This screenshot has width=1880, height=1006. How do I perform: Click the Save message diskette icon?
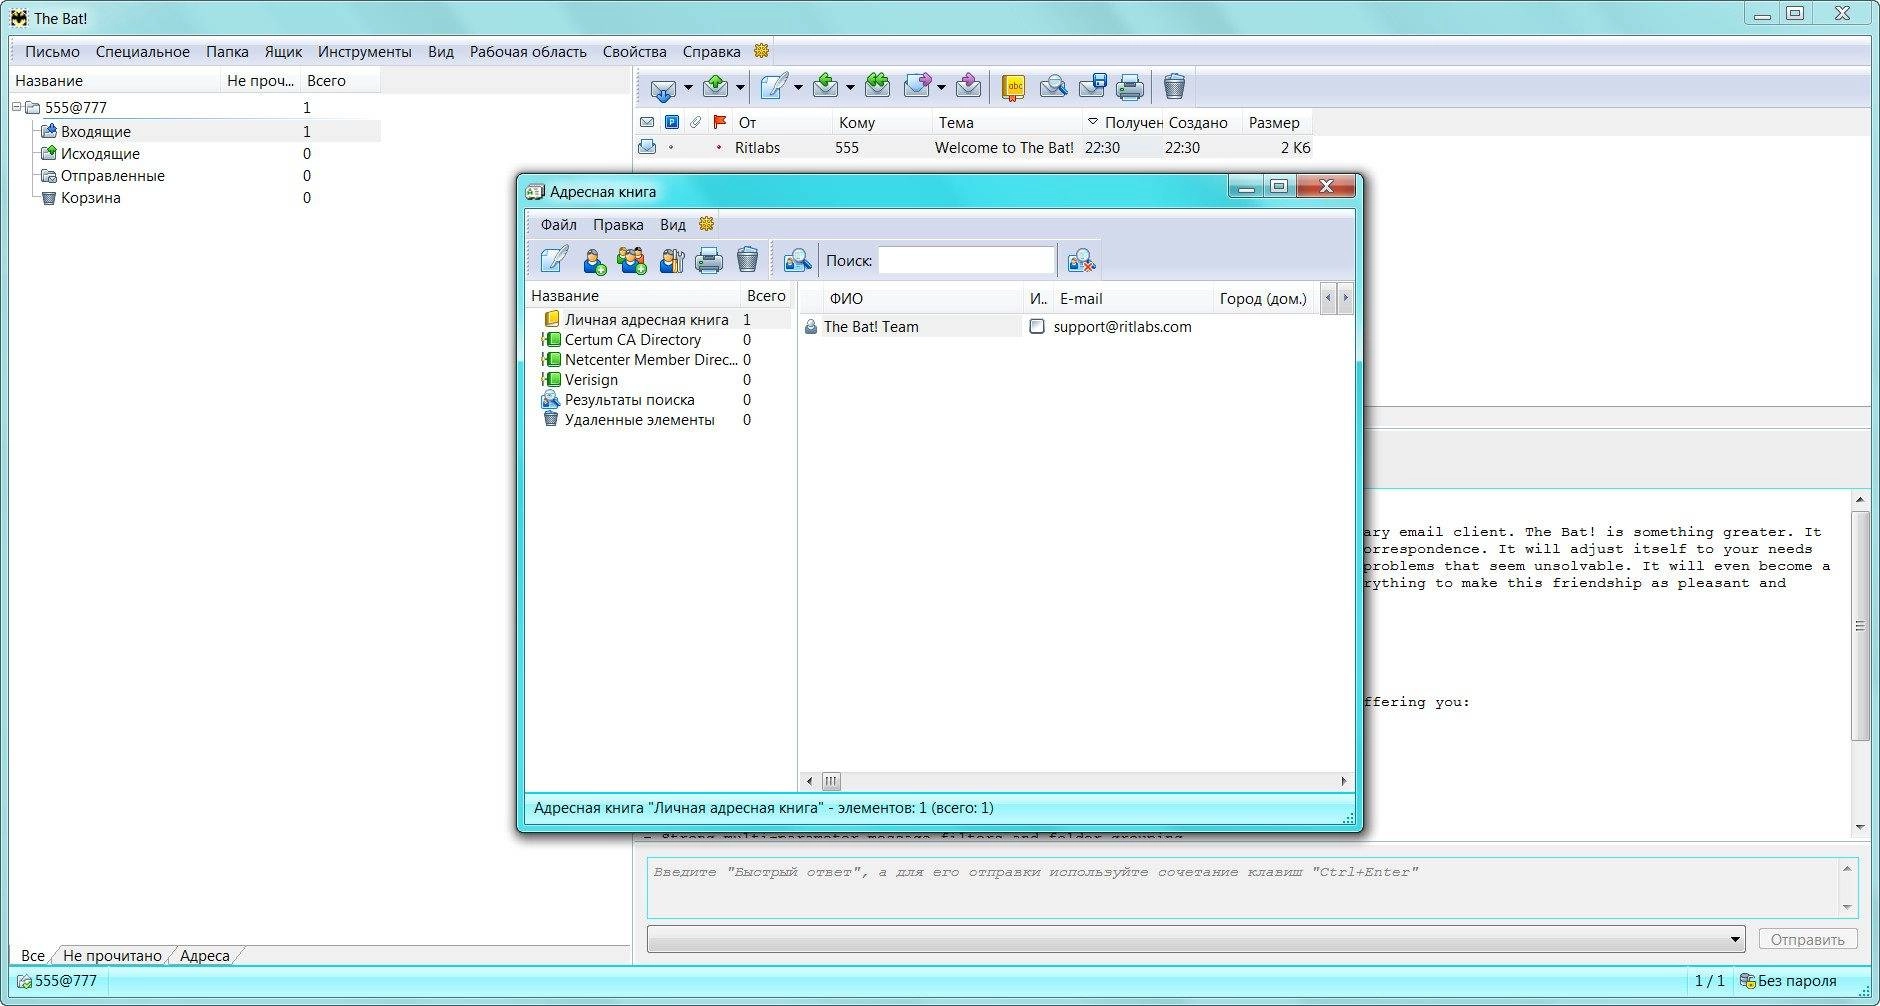pyautogui.click(x=1092, y=88)
